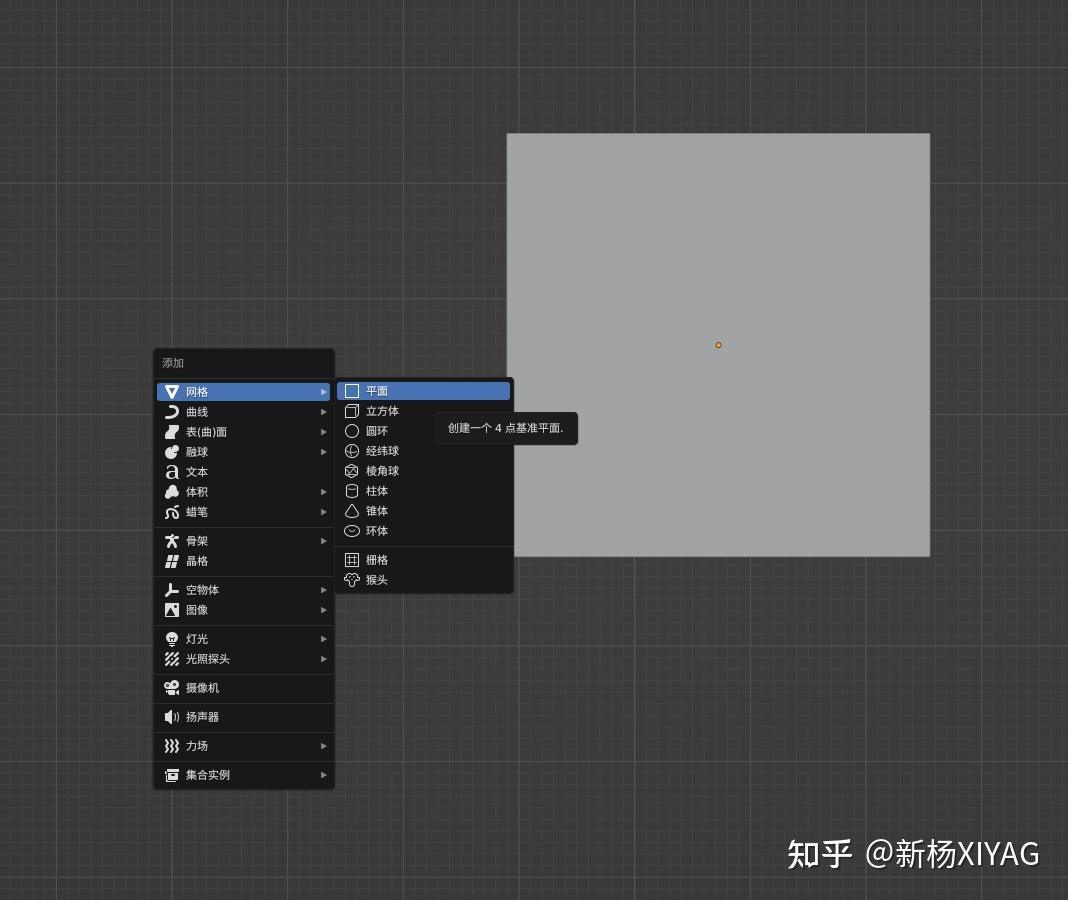Click the 体积 volume cloud icon
This screenshot has width=1068, height=900.
click(x=172, y=492)
